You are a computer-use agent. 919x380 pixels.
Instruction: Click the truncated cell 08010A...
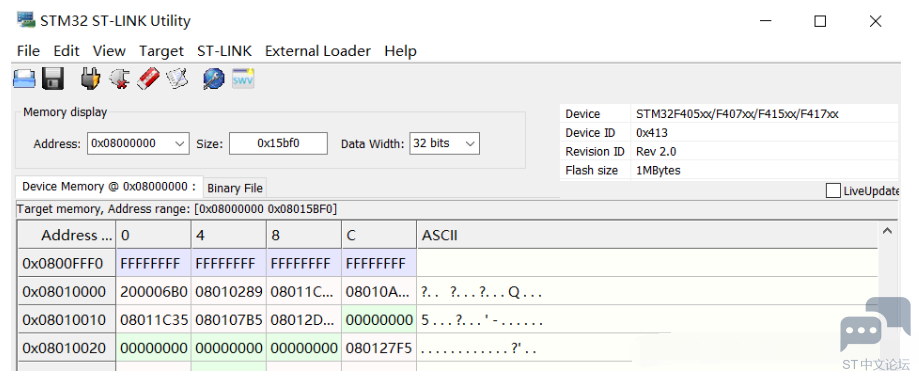click(379, 291)
